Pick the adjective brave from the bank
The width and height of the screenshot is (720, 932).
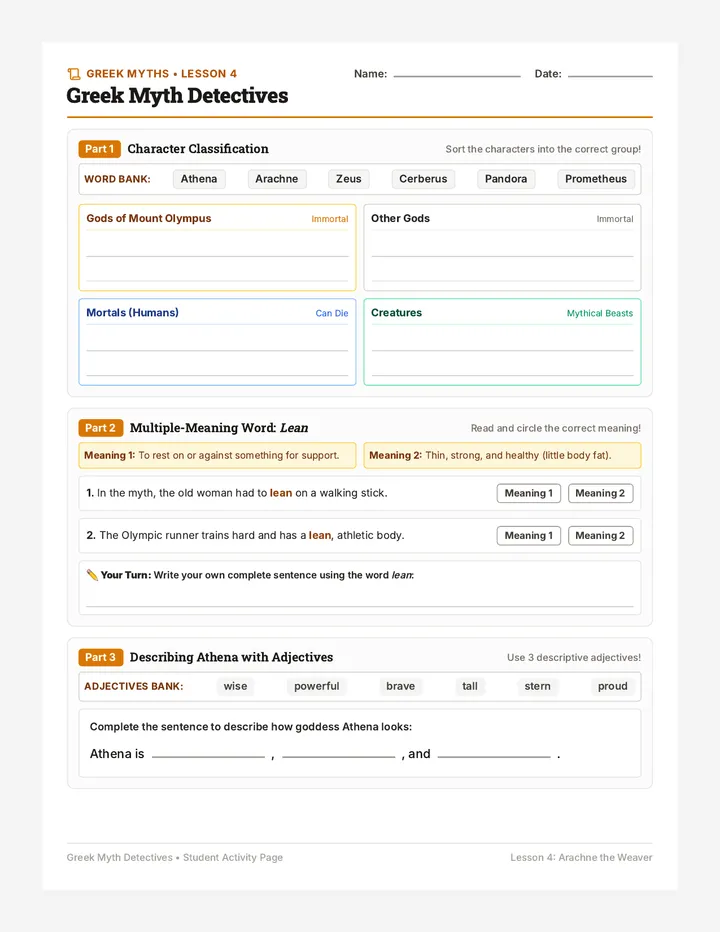401,686
